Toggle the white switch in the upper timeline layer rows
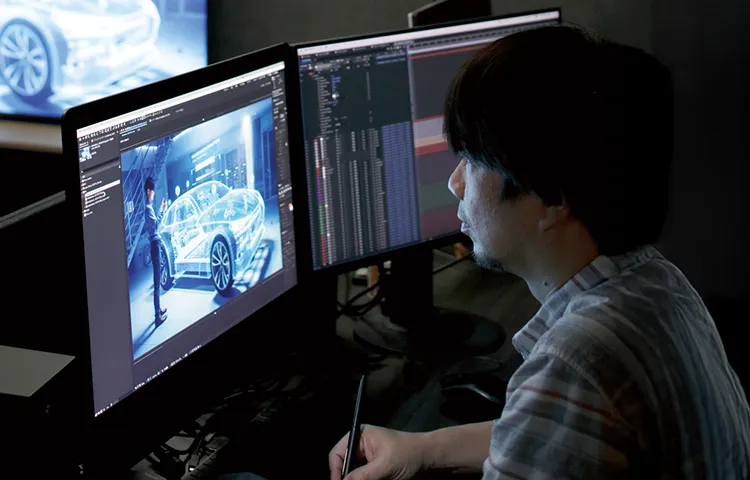 (x=336, y=97)
